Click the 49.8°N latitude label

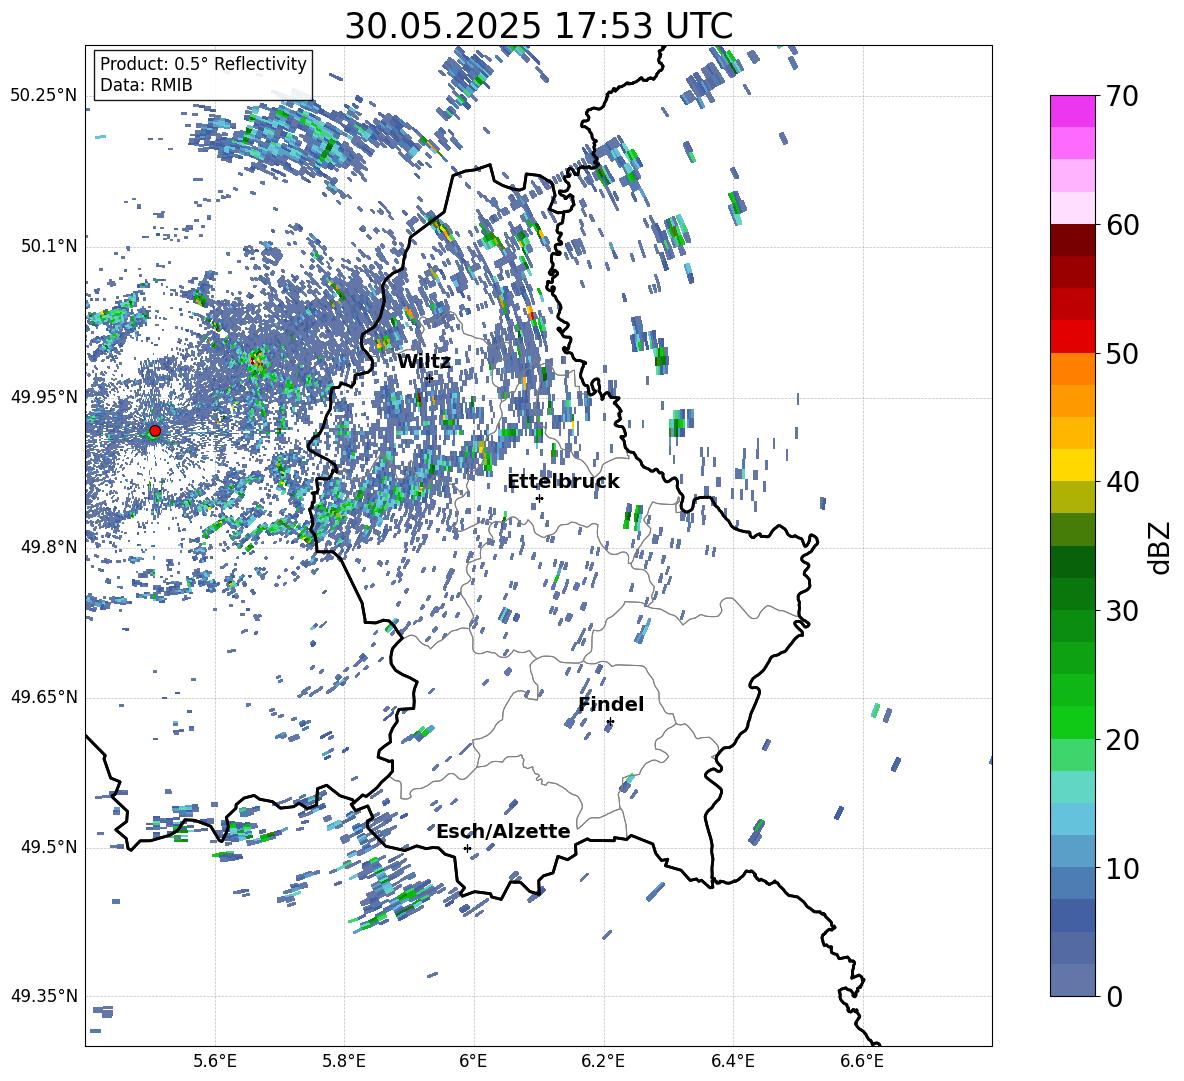click(x=49, y=547)
